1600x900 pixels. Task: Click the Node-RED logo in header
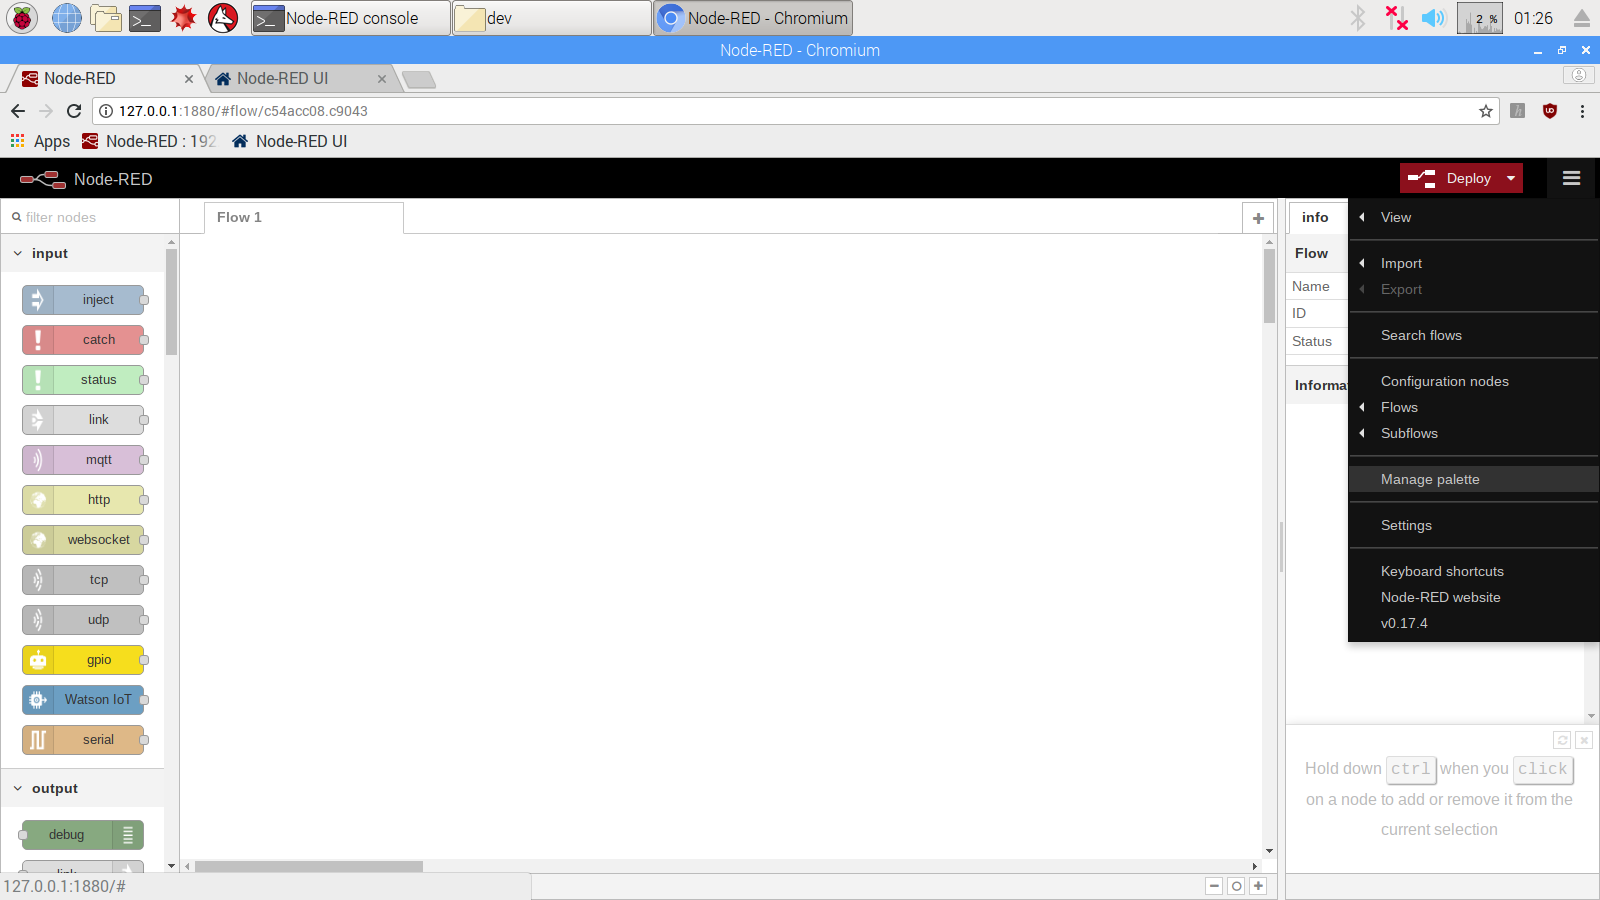(86, 179)
